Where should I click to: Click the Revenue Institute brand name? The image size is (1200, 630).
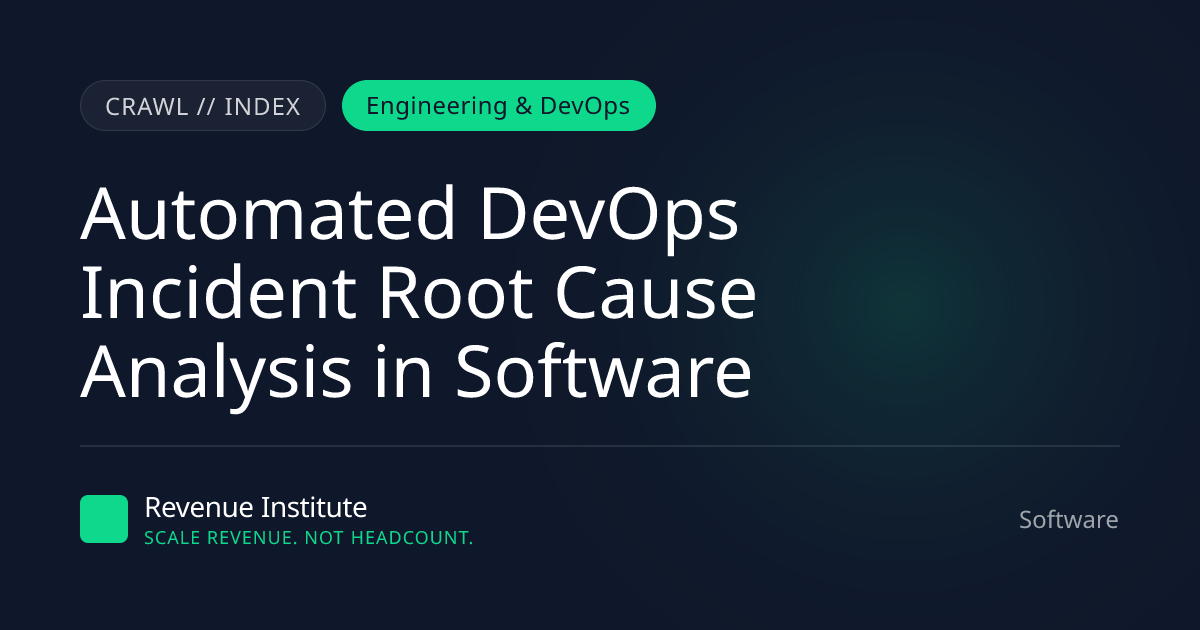tap(256, 507)
